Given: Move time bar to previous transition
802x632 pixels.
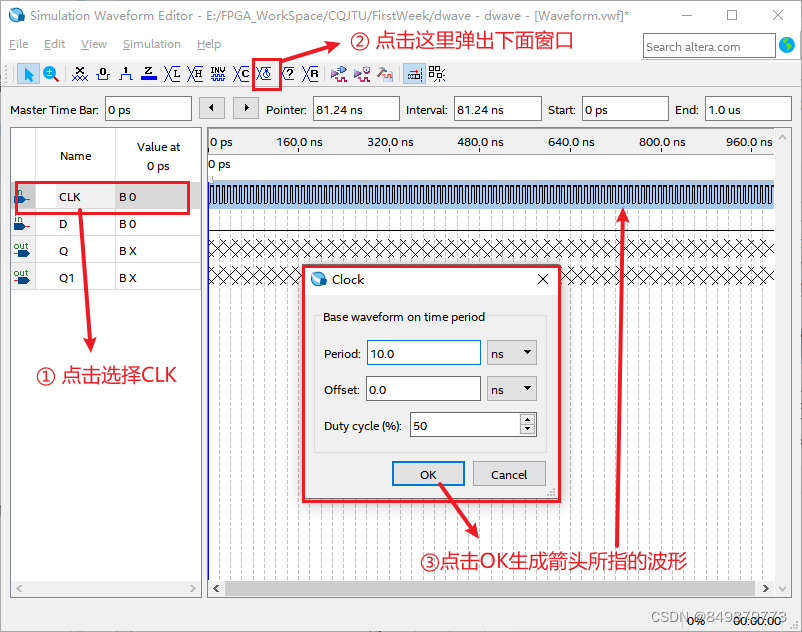Looking at the screenshot, I should coord(212,108).
